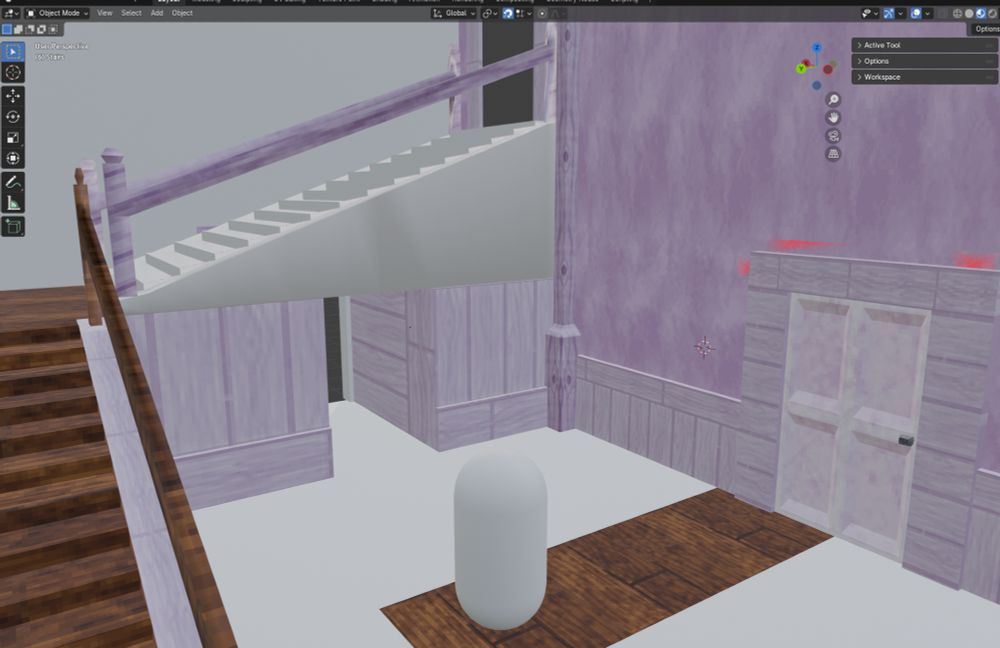Toggle viewport overlays visibility
Image resolution: width=1000 pixels, height=648 pixels.
coord(916,13)
